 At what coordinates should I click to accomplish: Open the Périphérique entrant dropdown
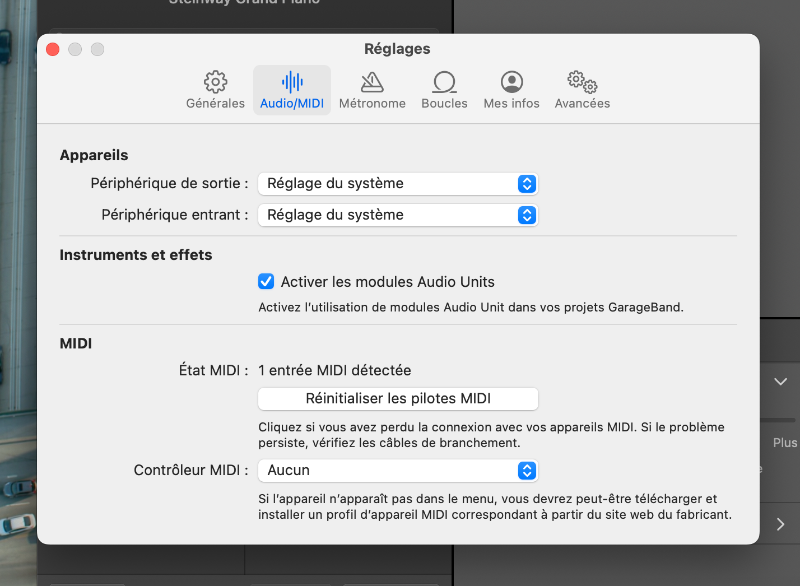[x=398, y=215]
